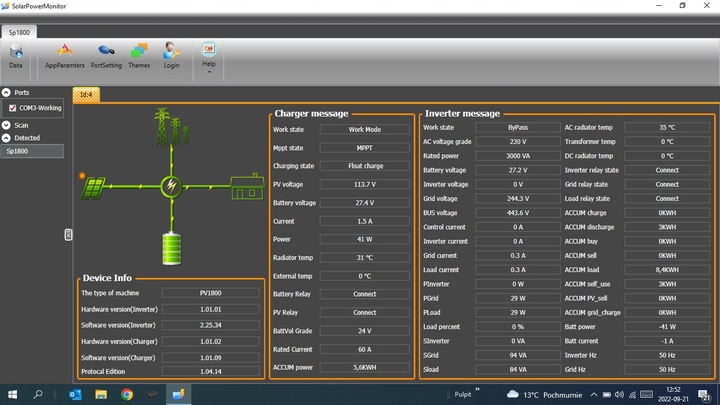Click the solar panel diagram icon
This screenshot has height=405, width=720.
(x=94, y=187)
